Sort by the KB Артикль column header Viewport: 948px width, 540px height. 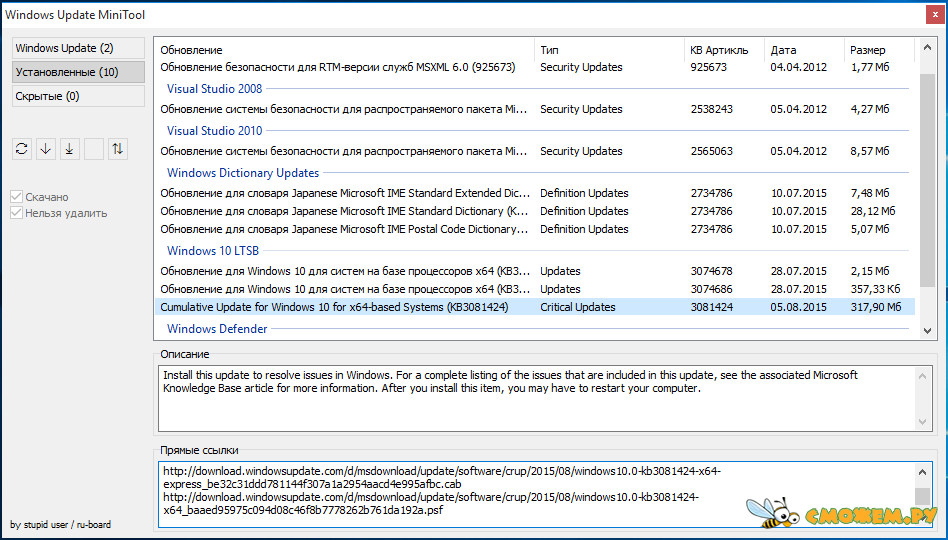coord(724,50)
